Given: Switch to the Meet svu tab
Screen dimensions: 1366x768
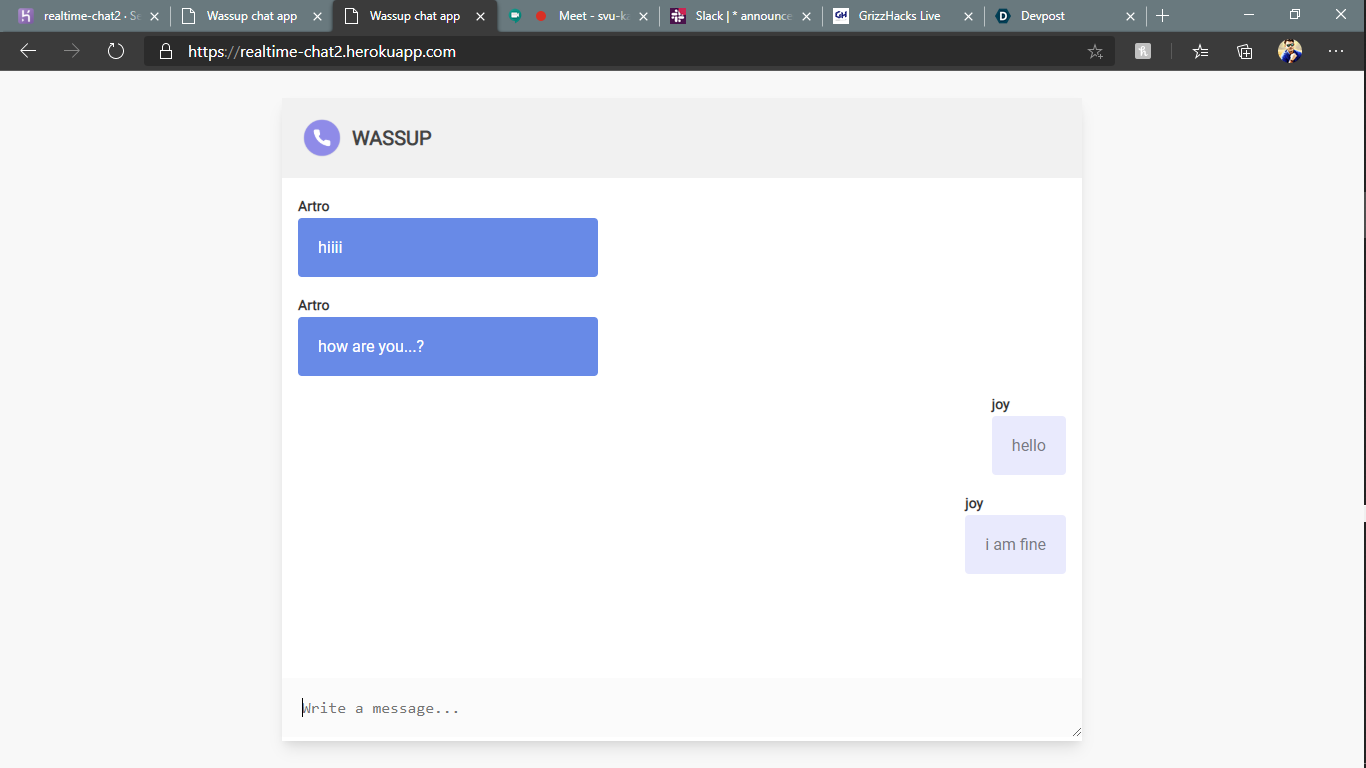Looking at the screenshot, I should 578,16.
